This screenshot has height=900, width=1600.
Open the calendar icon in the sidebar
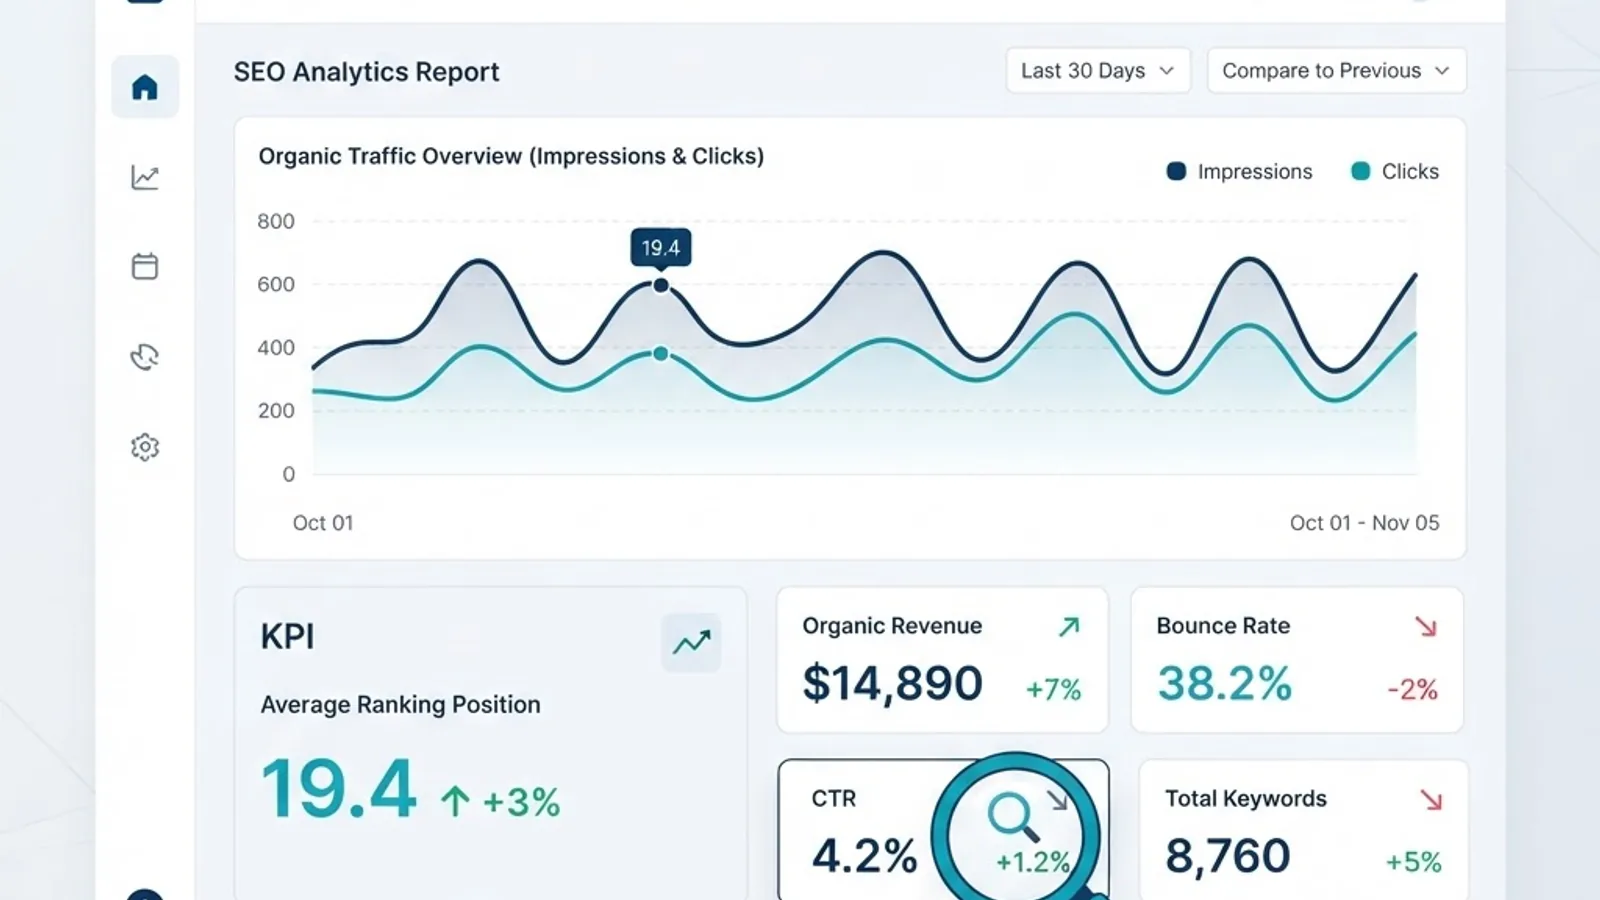145,266
